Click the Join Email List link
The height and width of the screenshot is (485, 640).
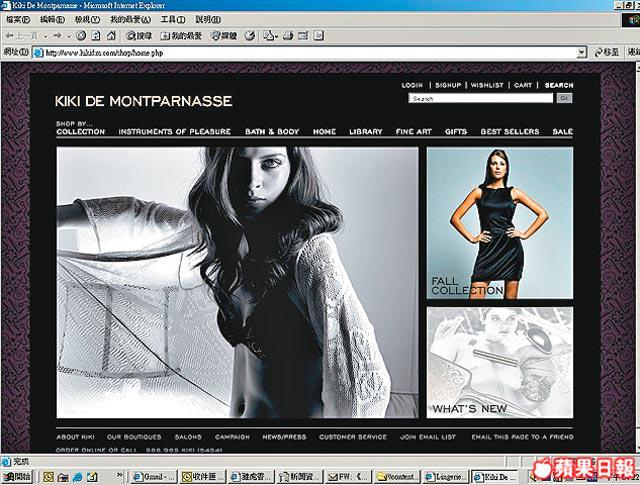pos(428,437)
